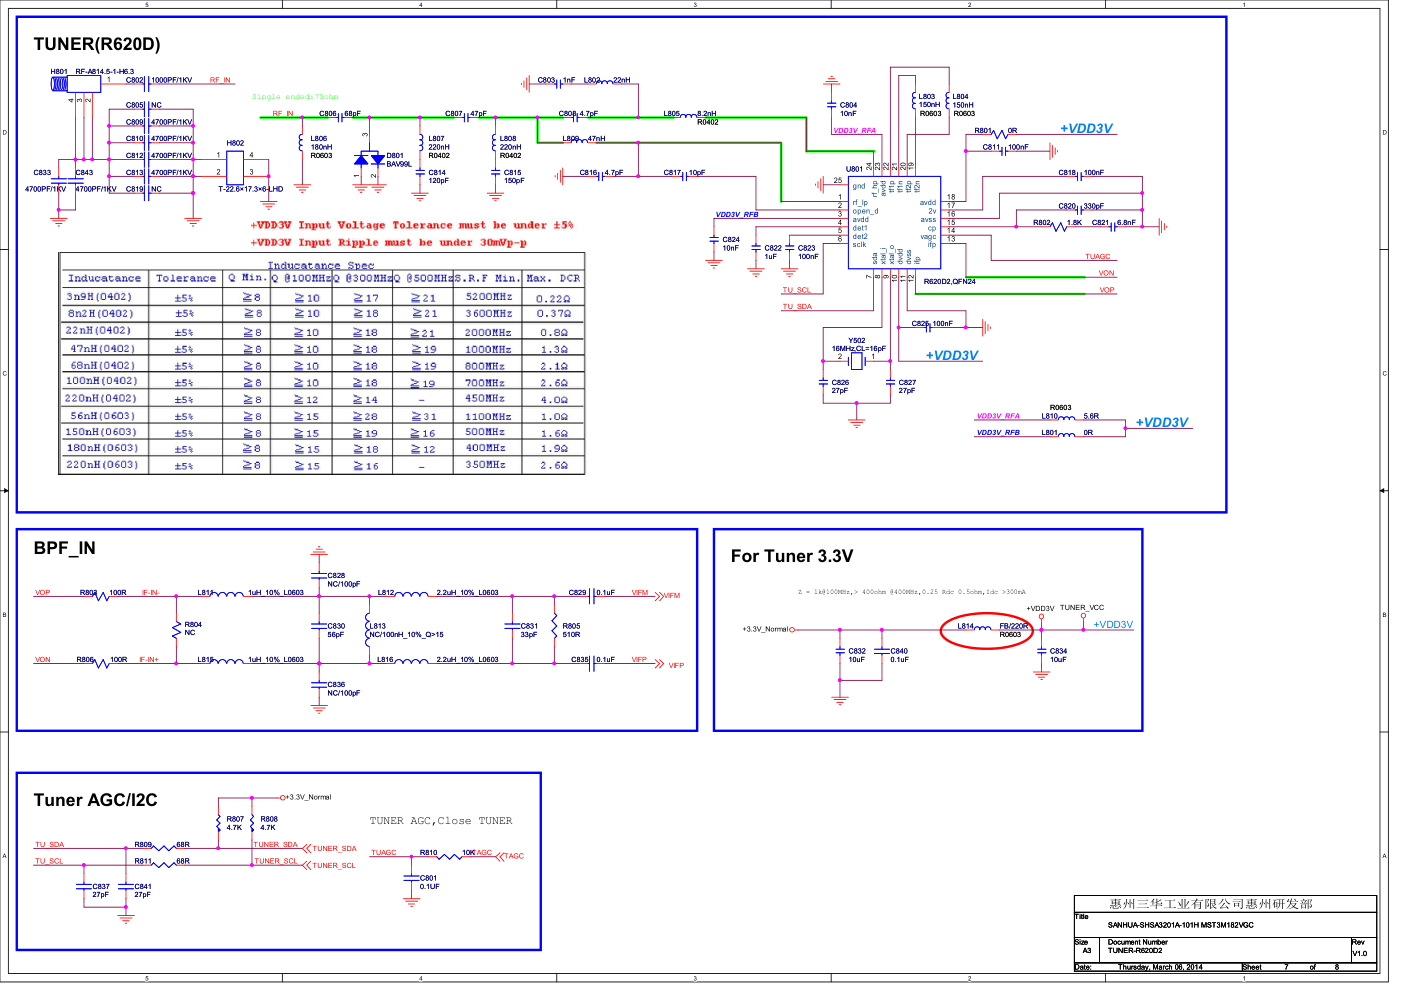Click the D801 BAV99L diode symbol
The height and width of the screenshot is (992, 1403).
[x=368, y=159]
